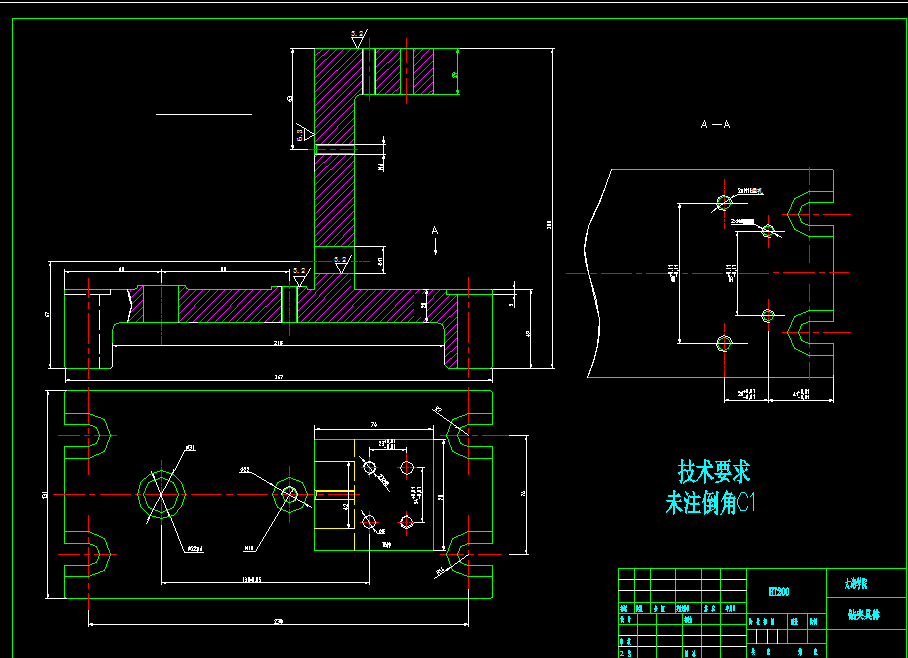Viewport: 908px width, 658px height.
Task: Select the 技术要求 heading text
Action: click(714, 471)
